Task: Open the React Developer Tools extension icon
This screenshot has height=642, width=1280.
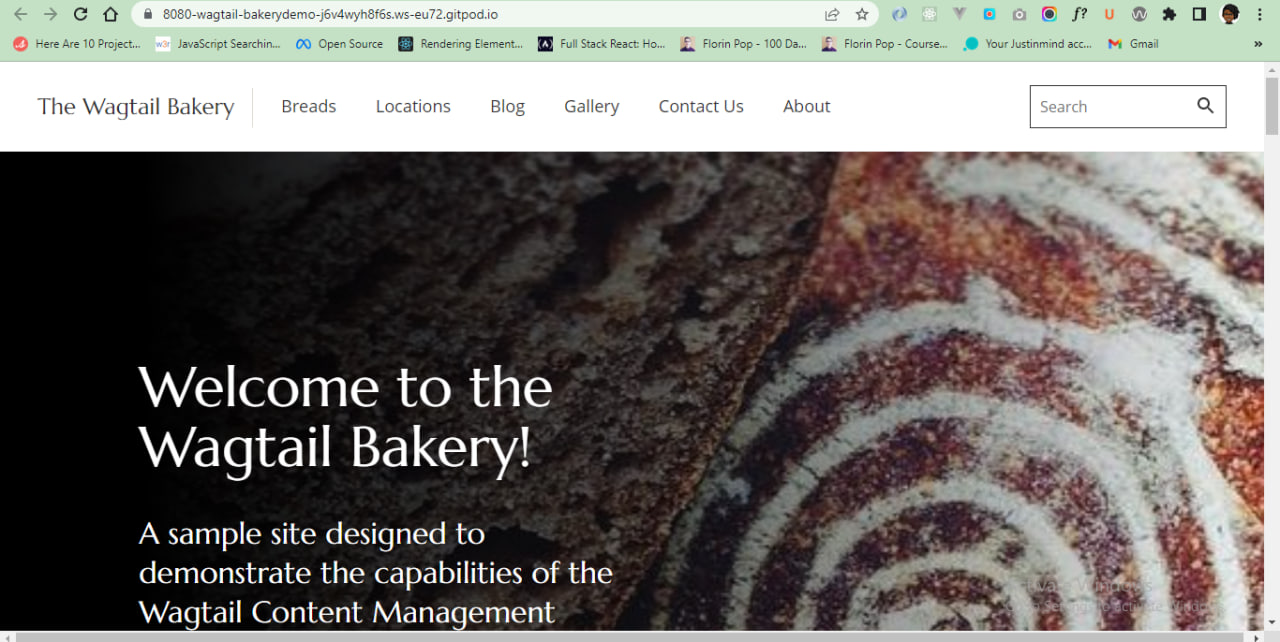Action: (930, 15)
